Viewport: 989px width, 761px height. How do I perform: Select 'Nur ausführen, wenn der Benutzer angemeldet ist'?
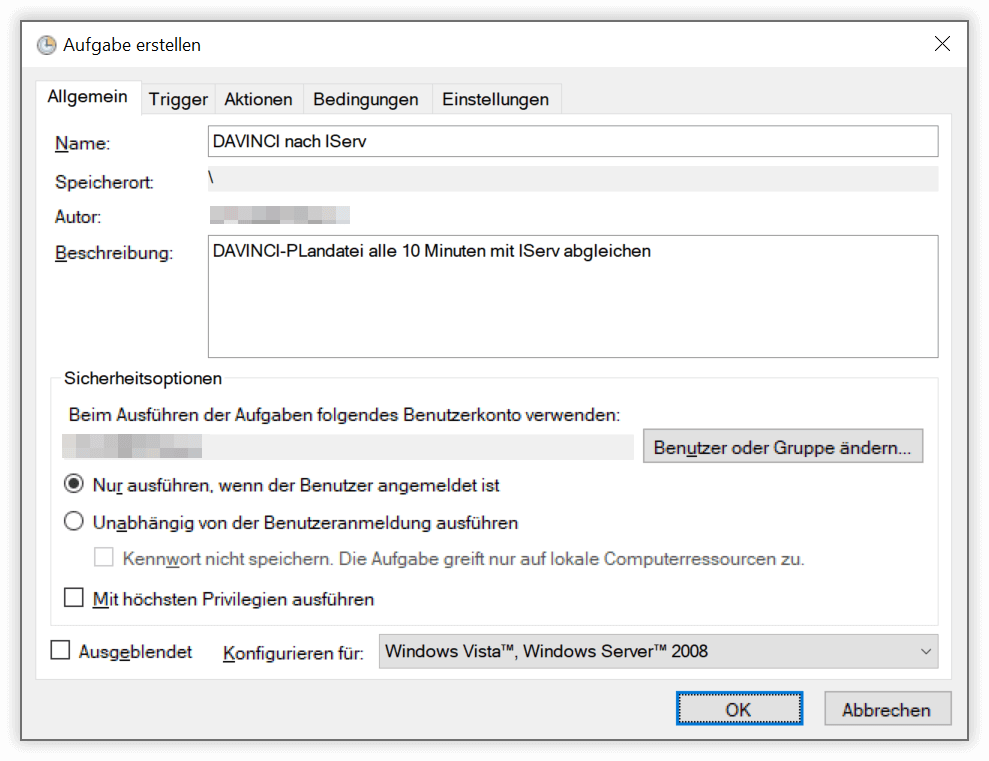click(x=73, y=483)
